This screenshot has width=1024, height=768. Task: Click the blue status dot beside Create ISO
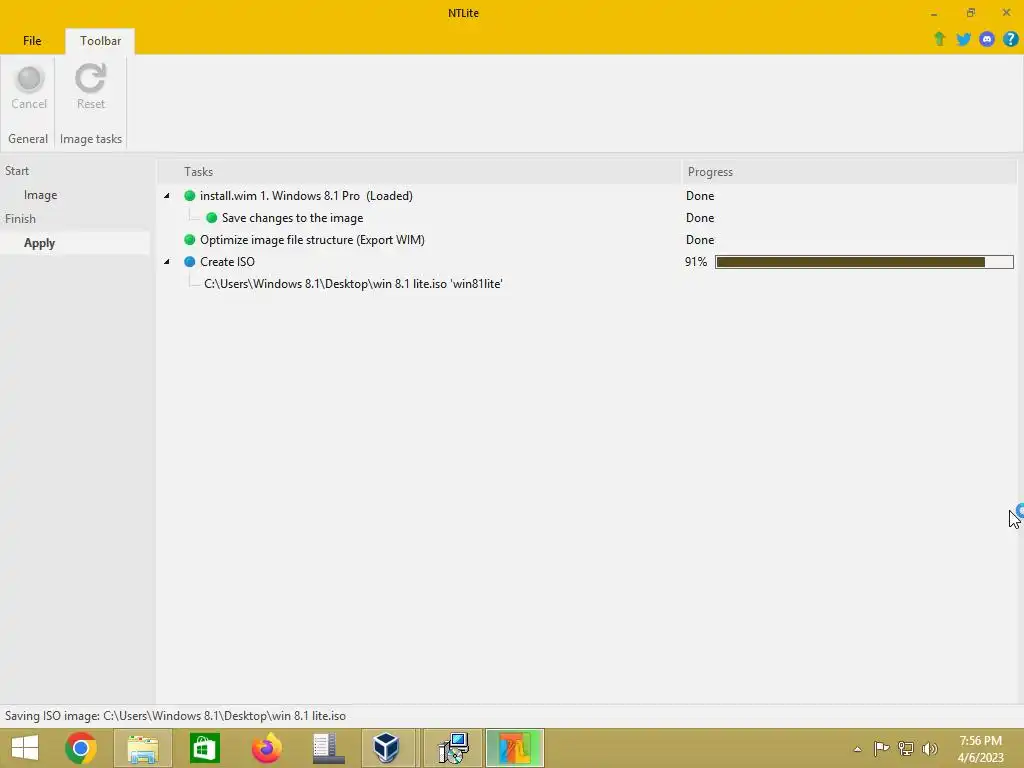coord(189,262)
